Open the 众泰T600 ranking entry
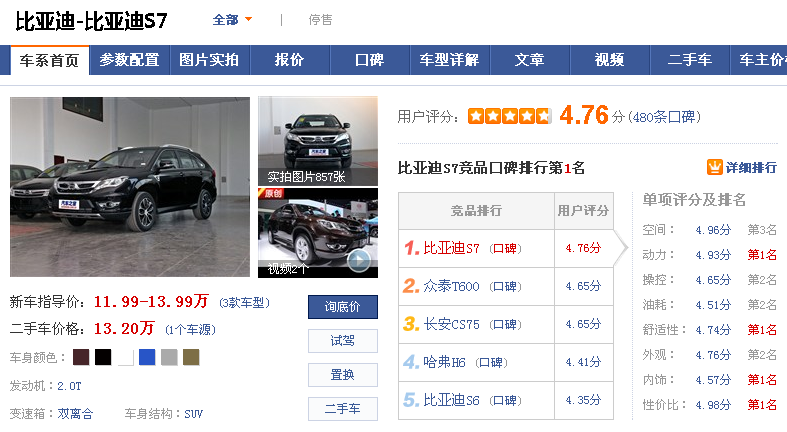The height and width of the screenshot is (432, 787). [451, 286]
